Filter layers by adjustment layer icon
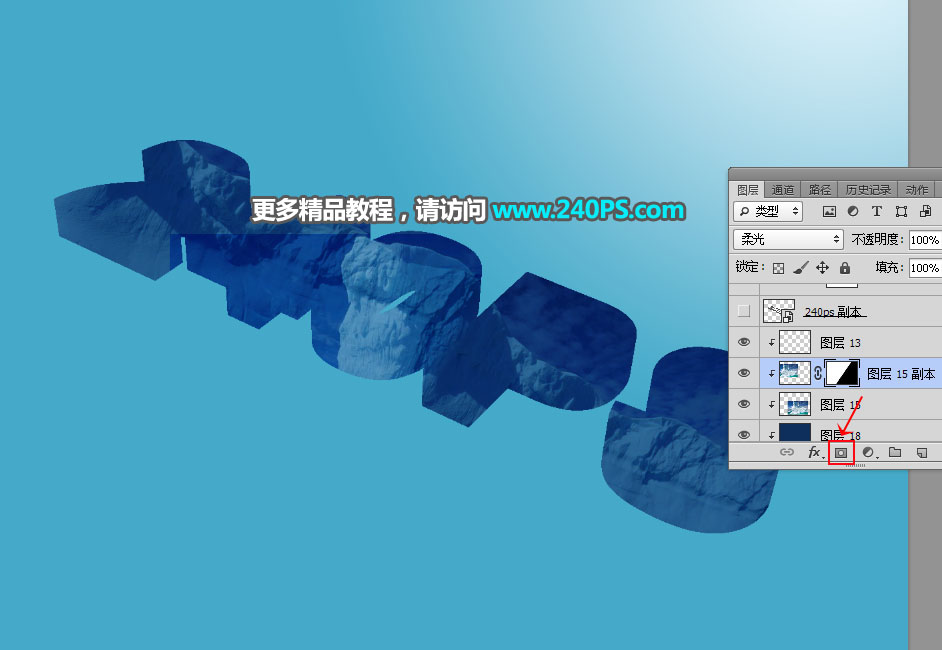Image resolution: width=942 pixels, height=650 pixels. [852, 211]
